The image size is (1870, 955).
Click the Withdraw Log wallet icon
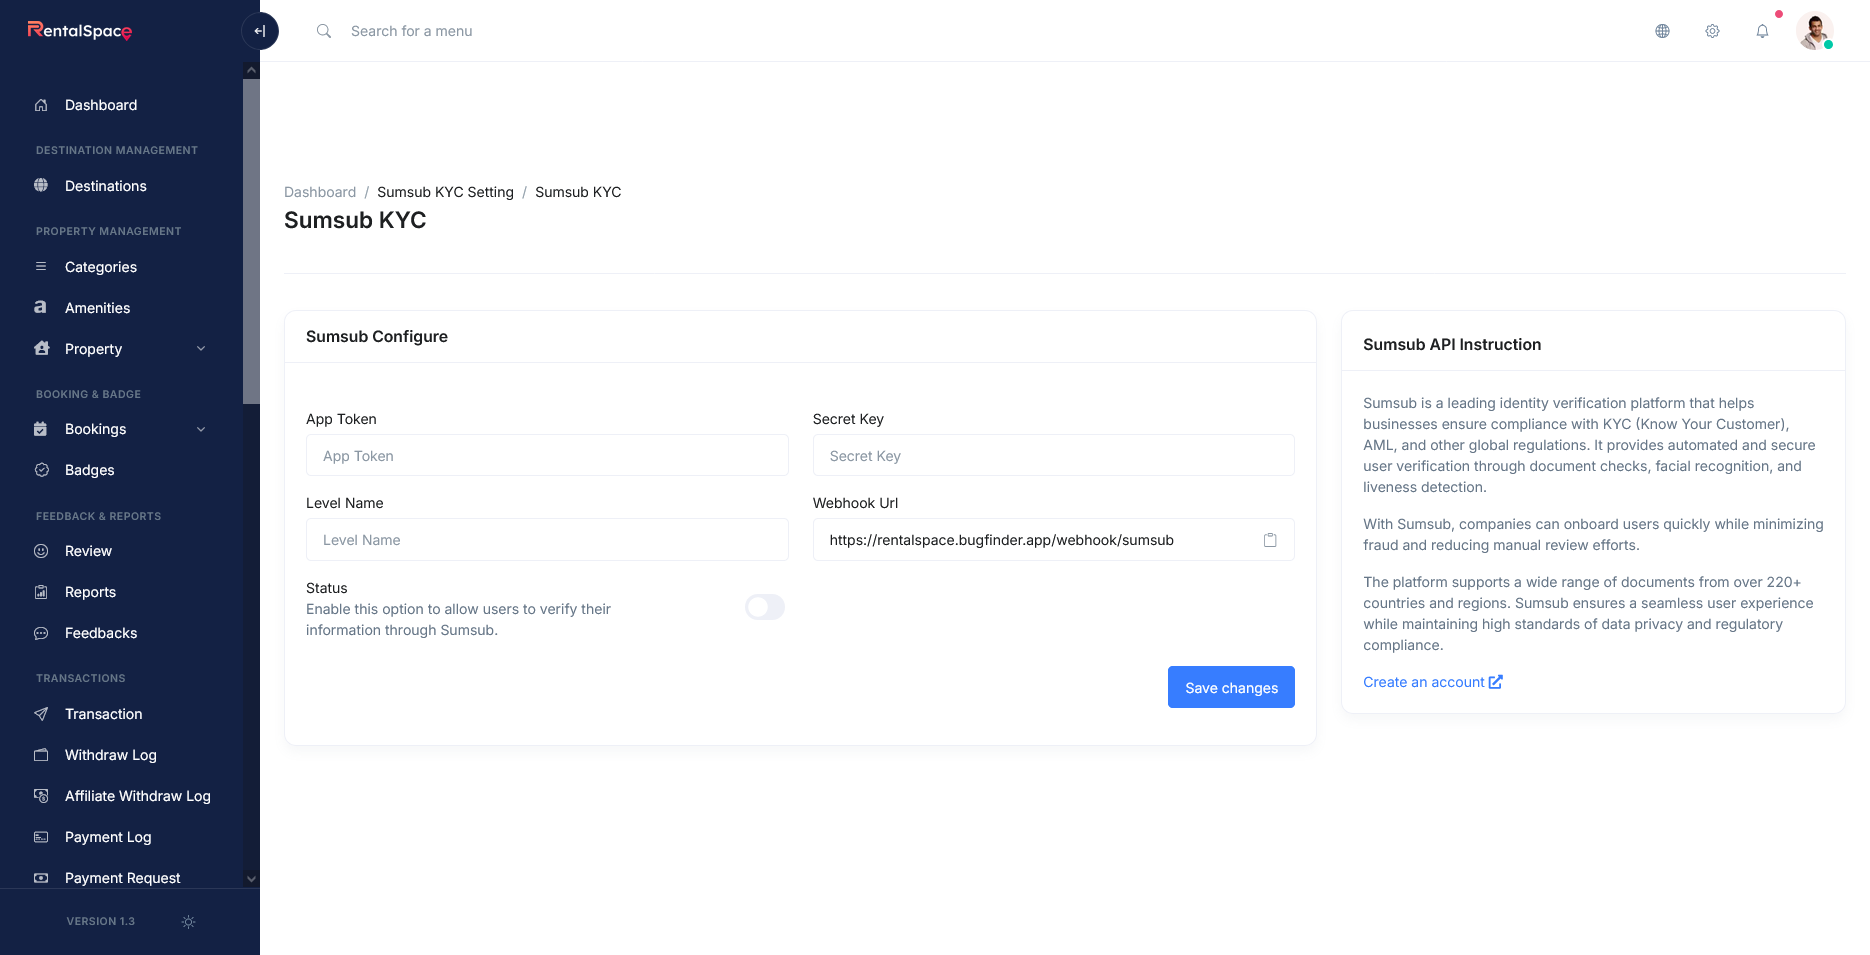tap(41, 755)
